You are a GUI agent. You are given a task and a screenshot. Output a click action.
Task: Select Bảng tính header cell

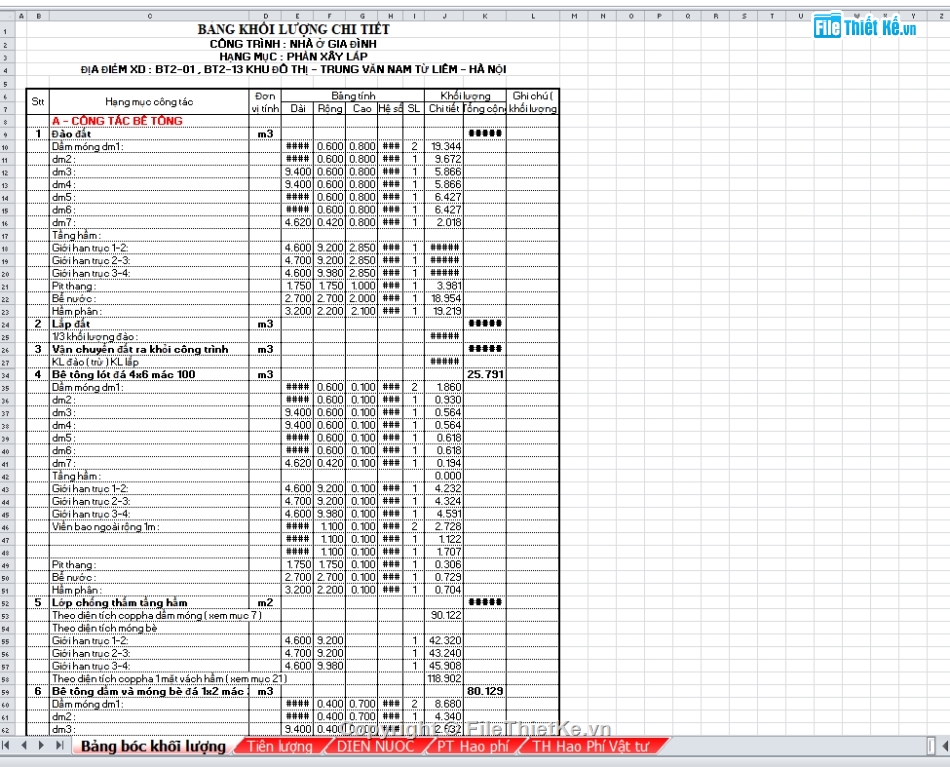coord(353,96)
